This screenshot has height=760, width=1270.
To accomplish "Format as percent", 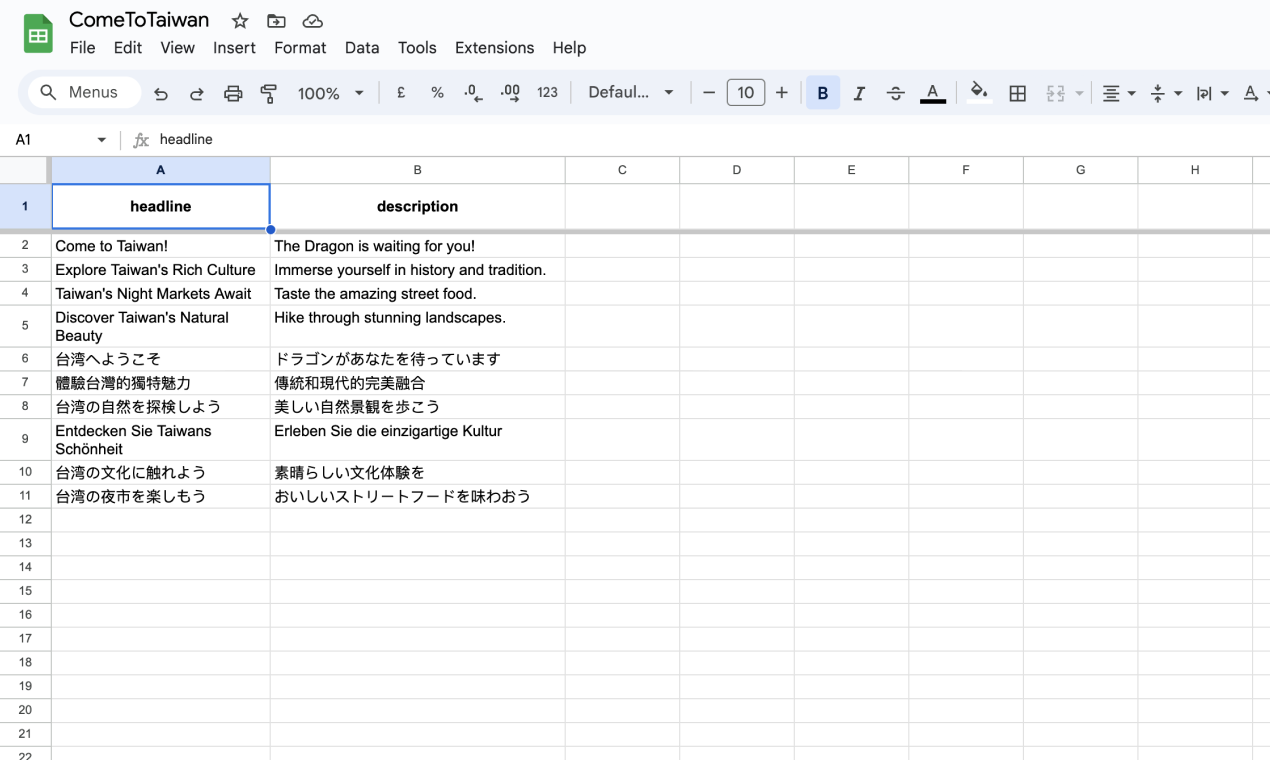I will coord(437,92).
